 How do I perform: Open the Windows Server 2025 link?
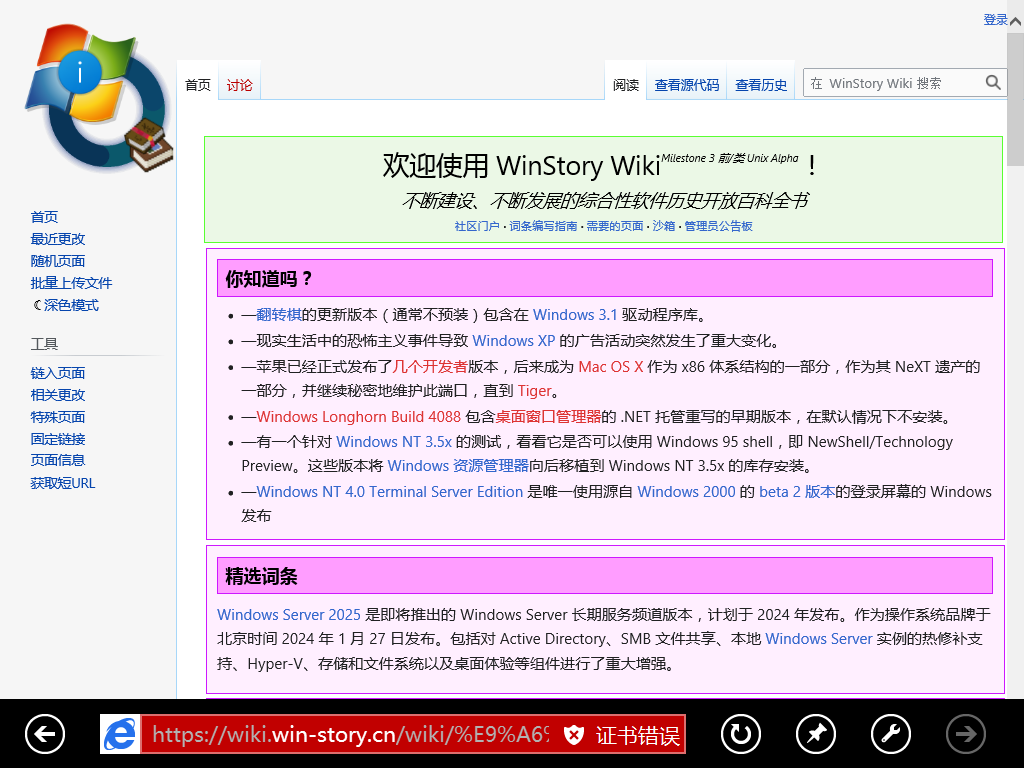(x=289, y=615)
